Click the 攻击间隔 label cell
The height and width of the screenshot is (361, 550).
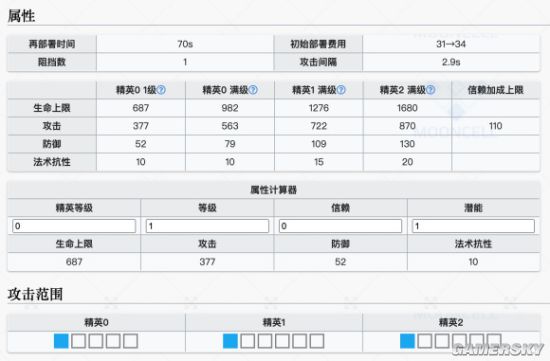tap(318, 62)
